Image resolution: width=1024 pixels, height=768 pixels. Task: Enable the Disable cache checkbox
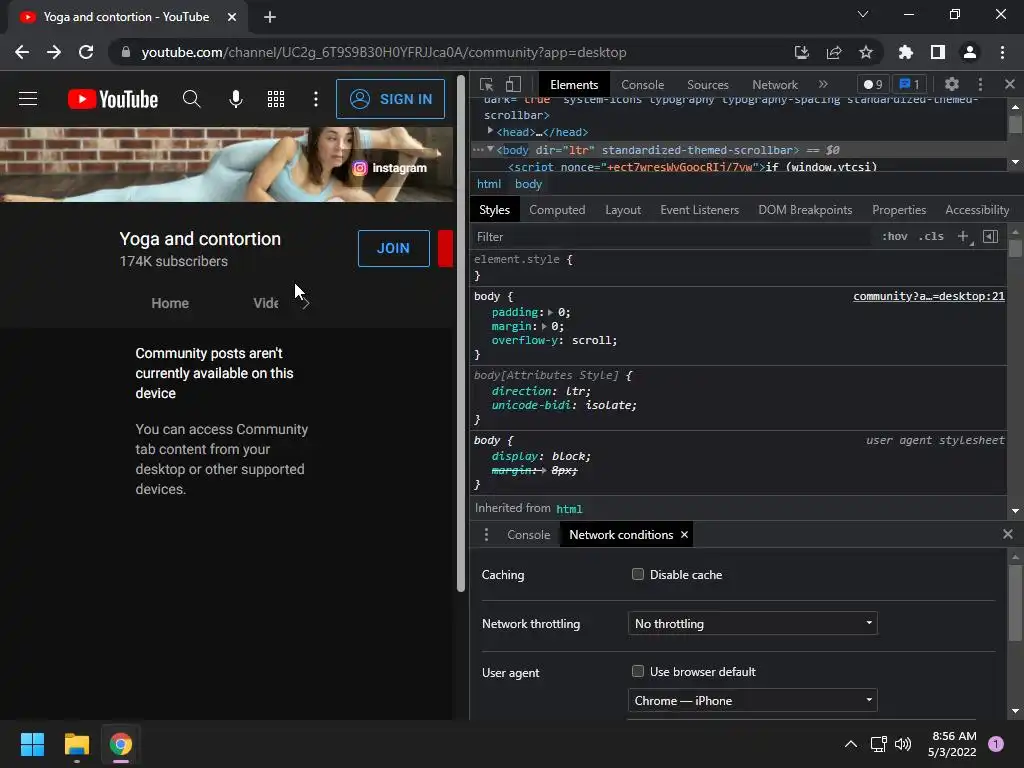tap(638, 574)
